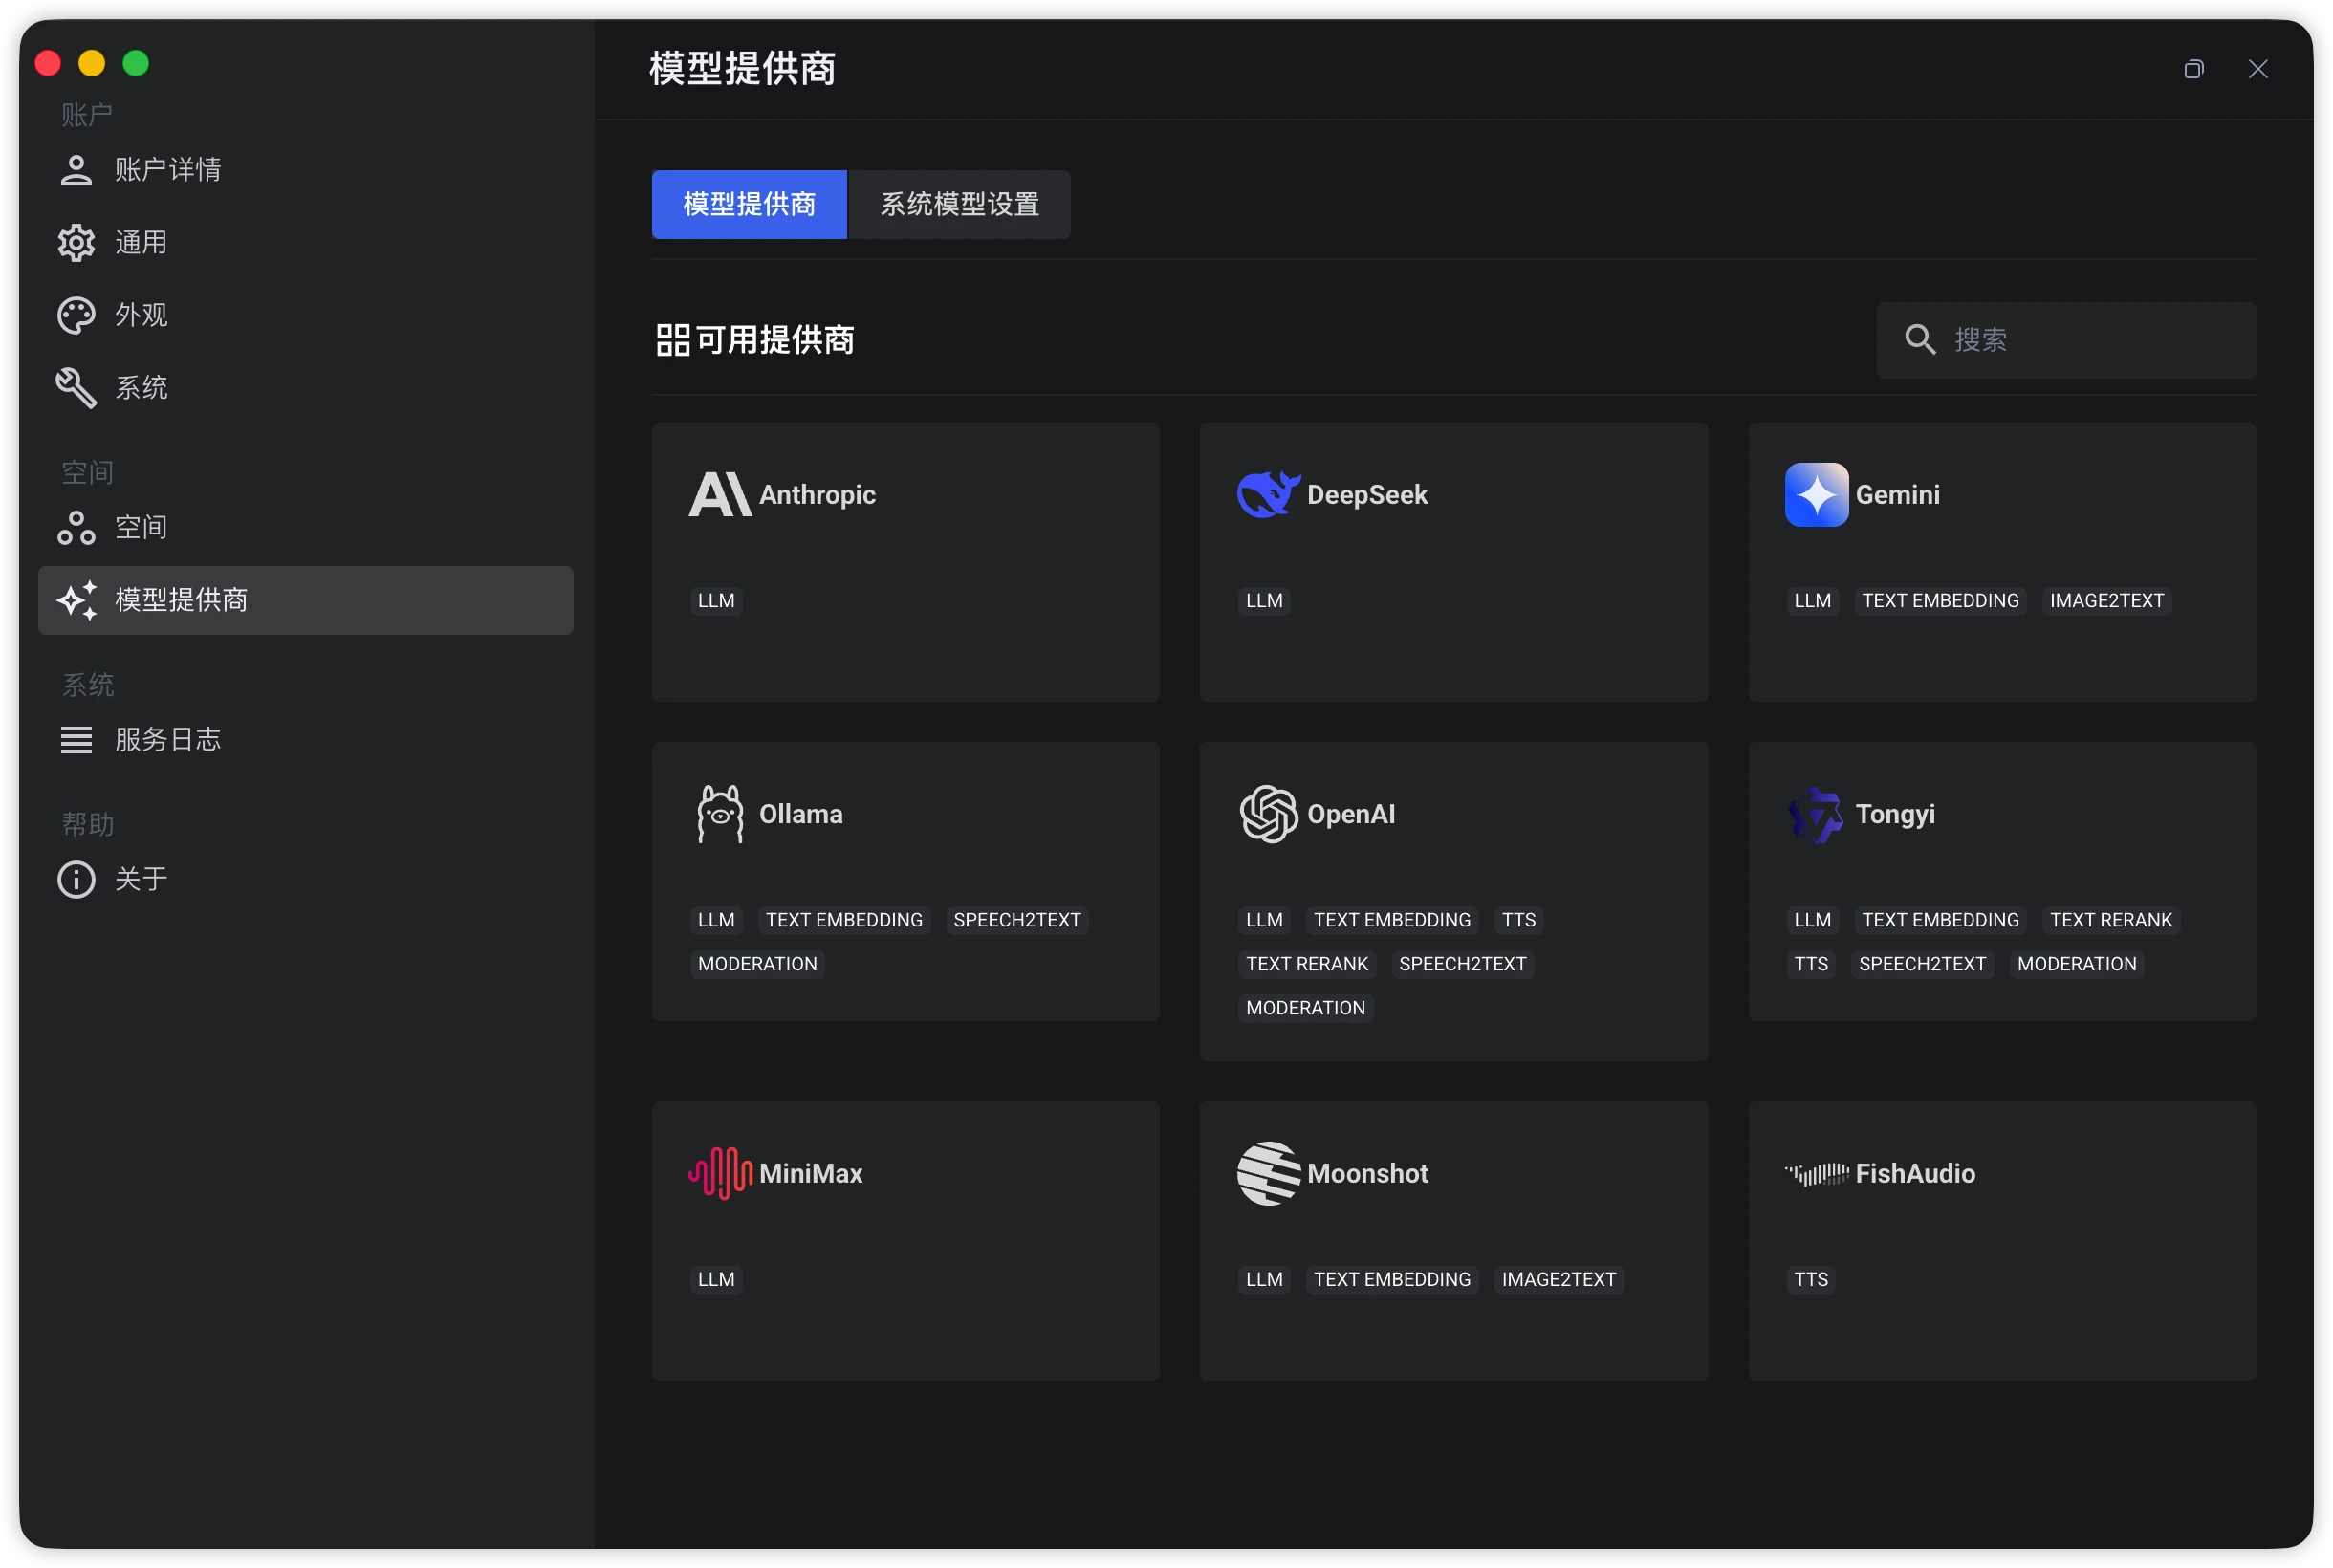Switch to the 系统模型设置 tab
This screenshot has height=1568, width=2333.
click(x=959, y=205)
